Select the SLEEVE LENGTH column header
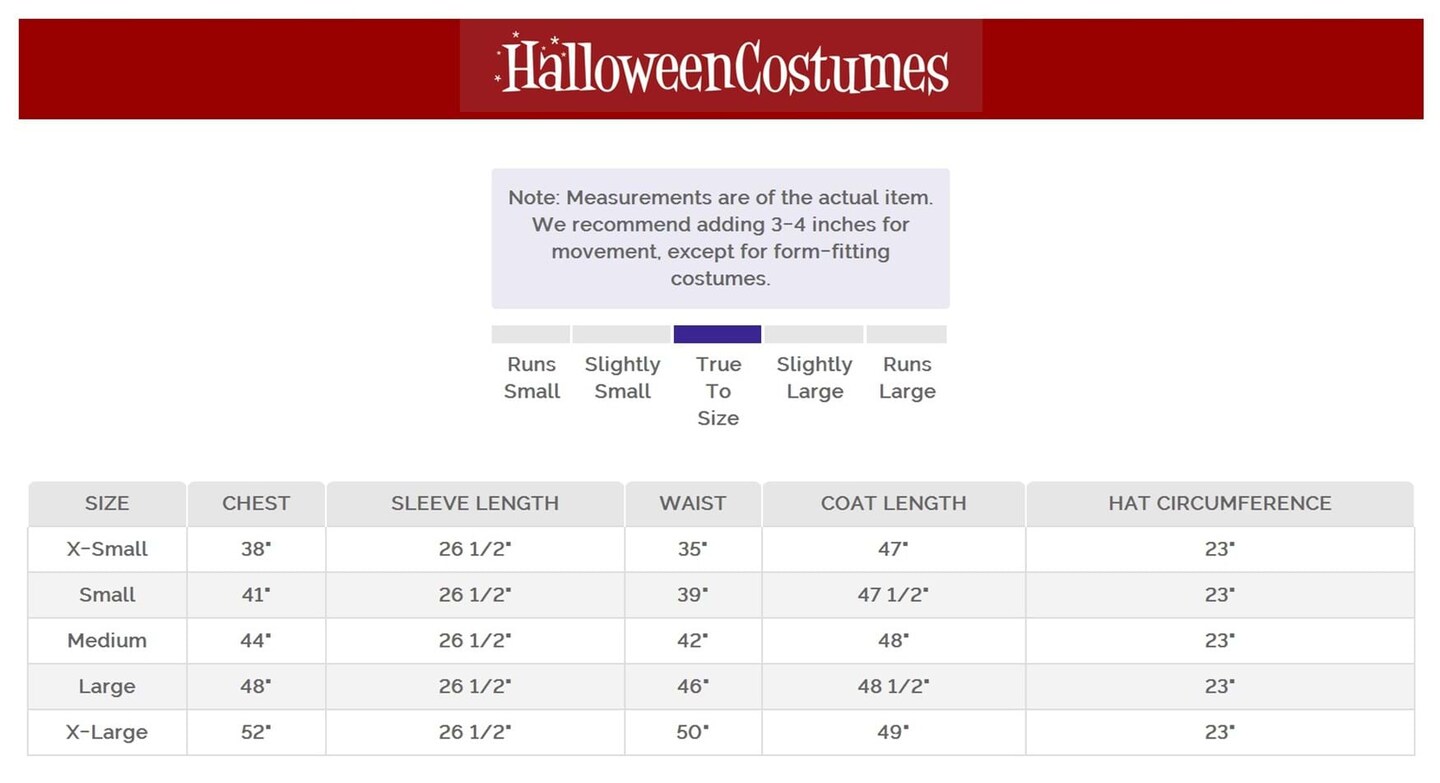The image size is (1440, 783). pyautogui.click(x=475, y=504)
